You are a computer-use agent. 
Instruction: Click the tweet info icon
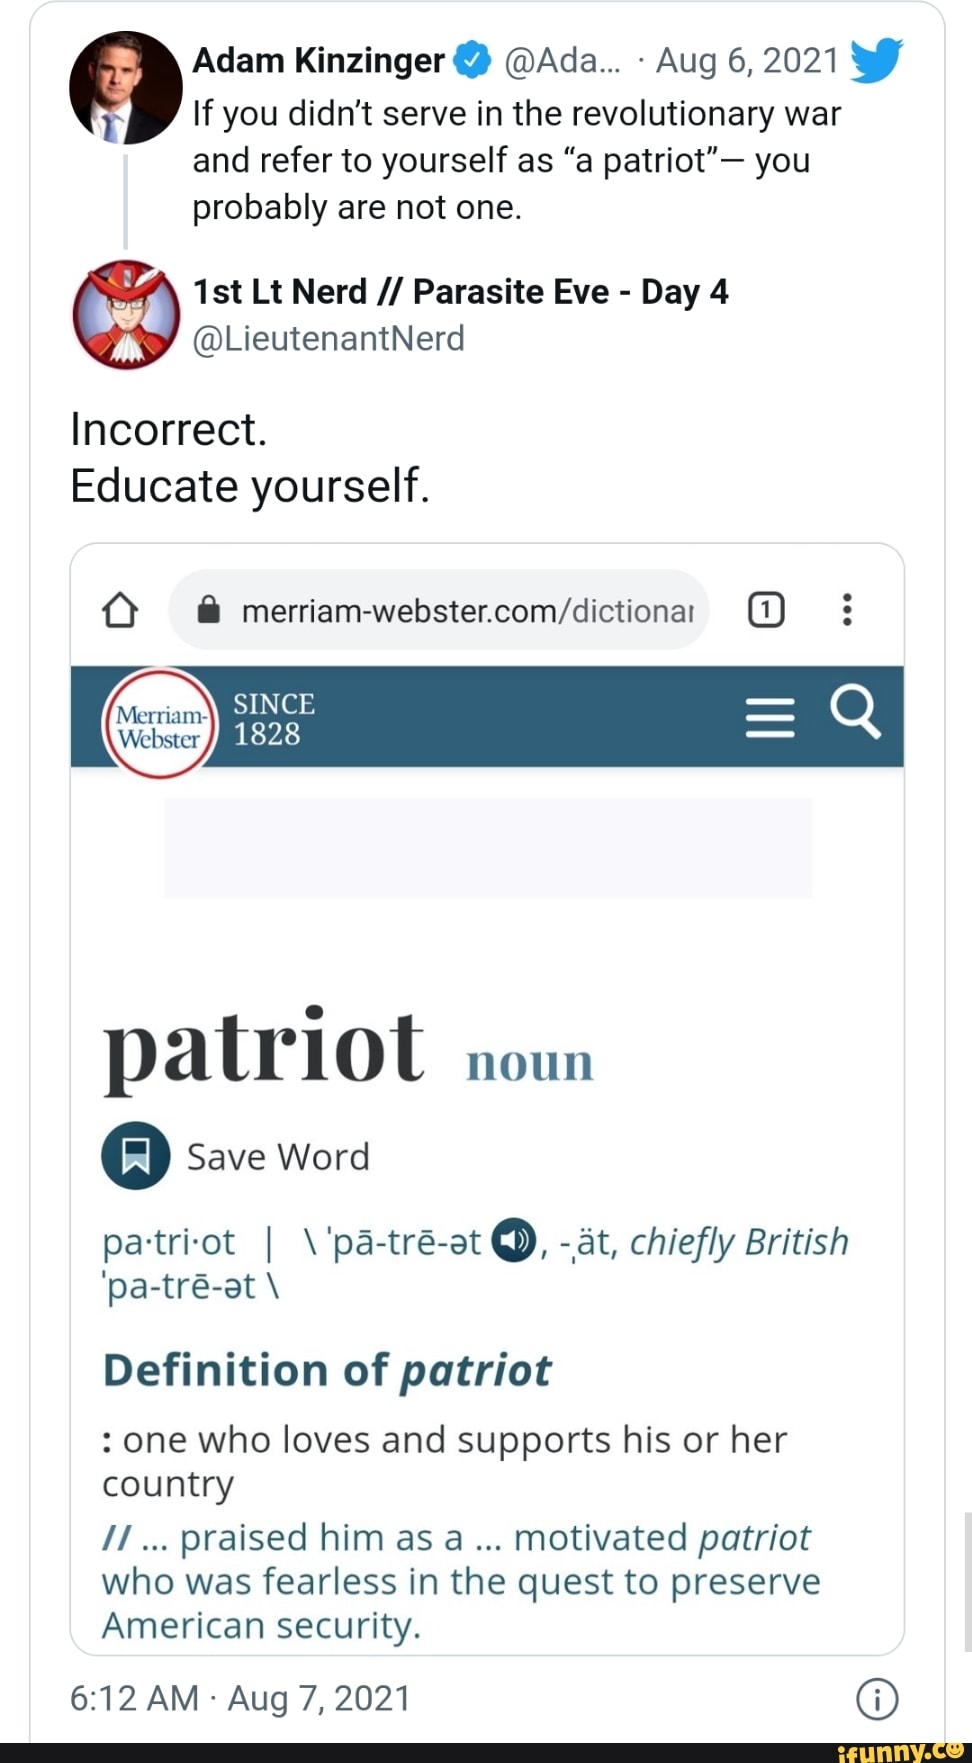coord(877,1699)
